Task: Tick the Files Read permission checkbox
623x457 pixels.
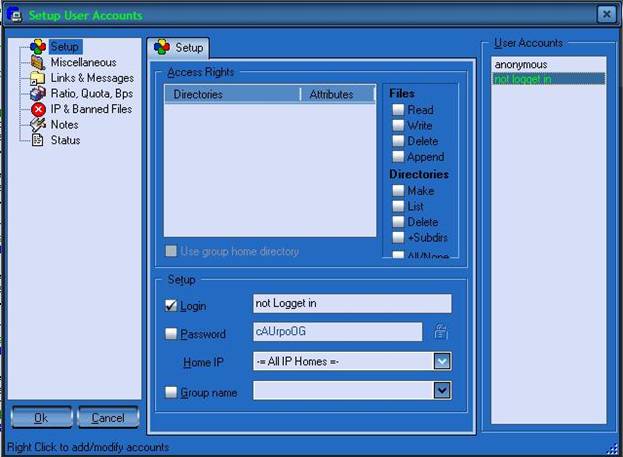Action: (398, 110)
